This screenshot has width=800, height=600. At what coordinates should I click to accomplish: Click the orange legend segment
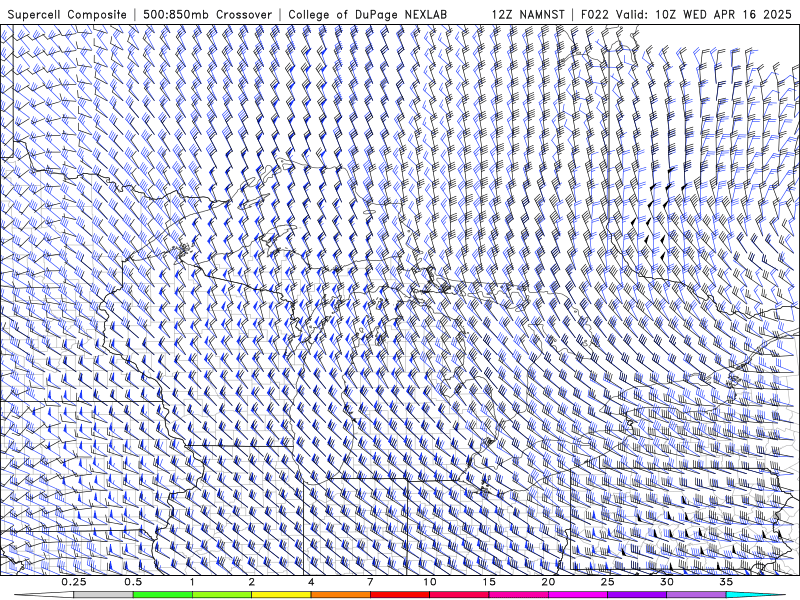point(340,595)
